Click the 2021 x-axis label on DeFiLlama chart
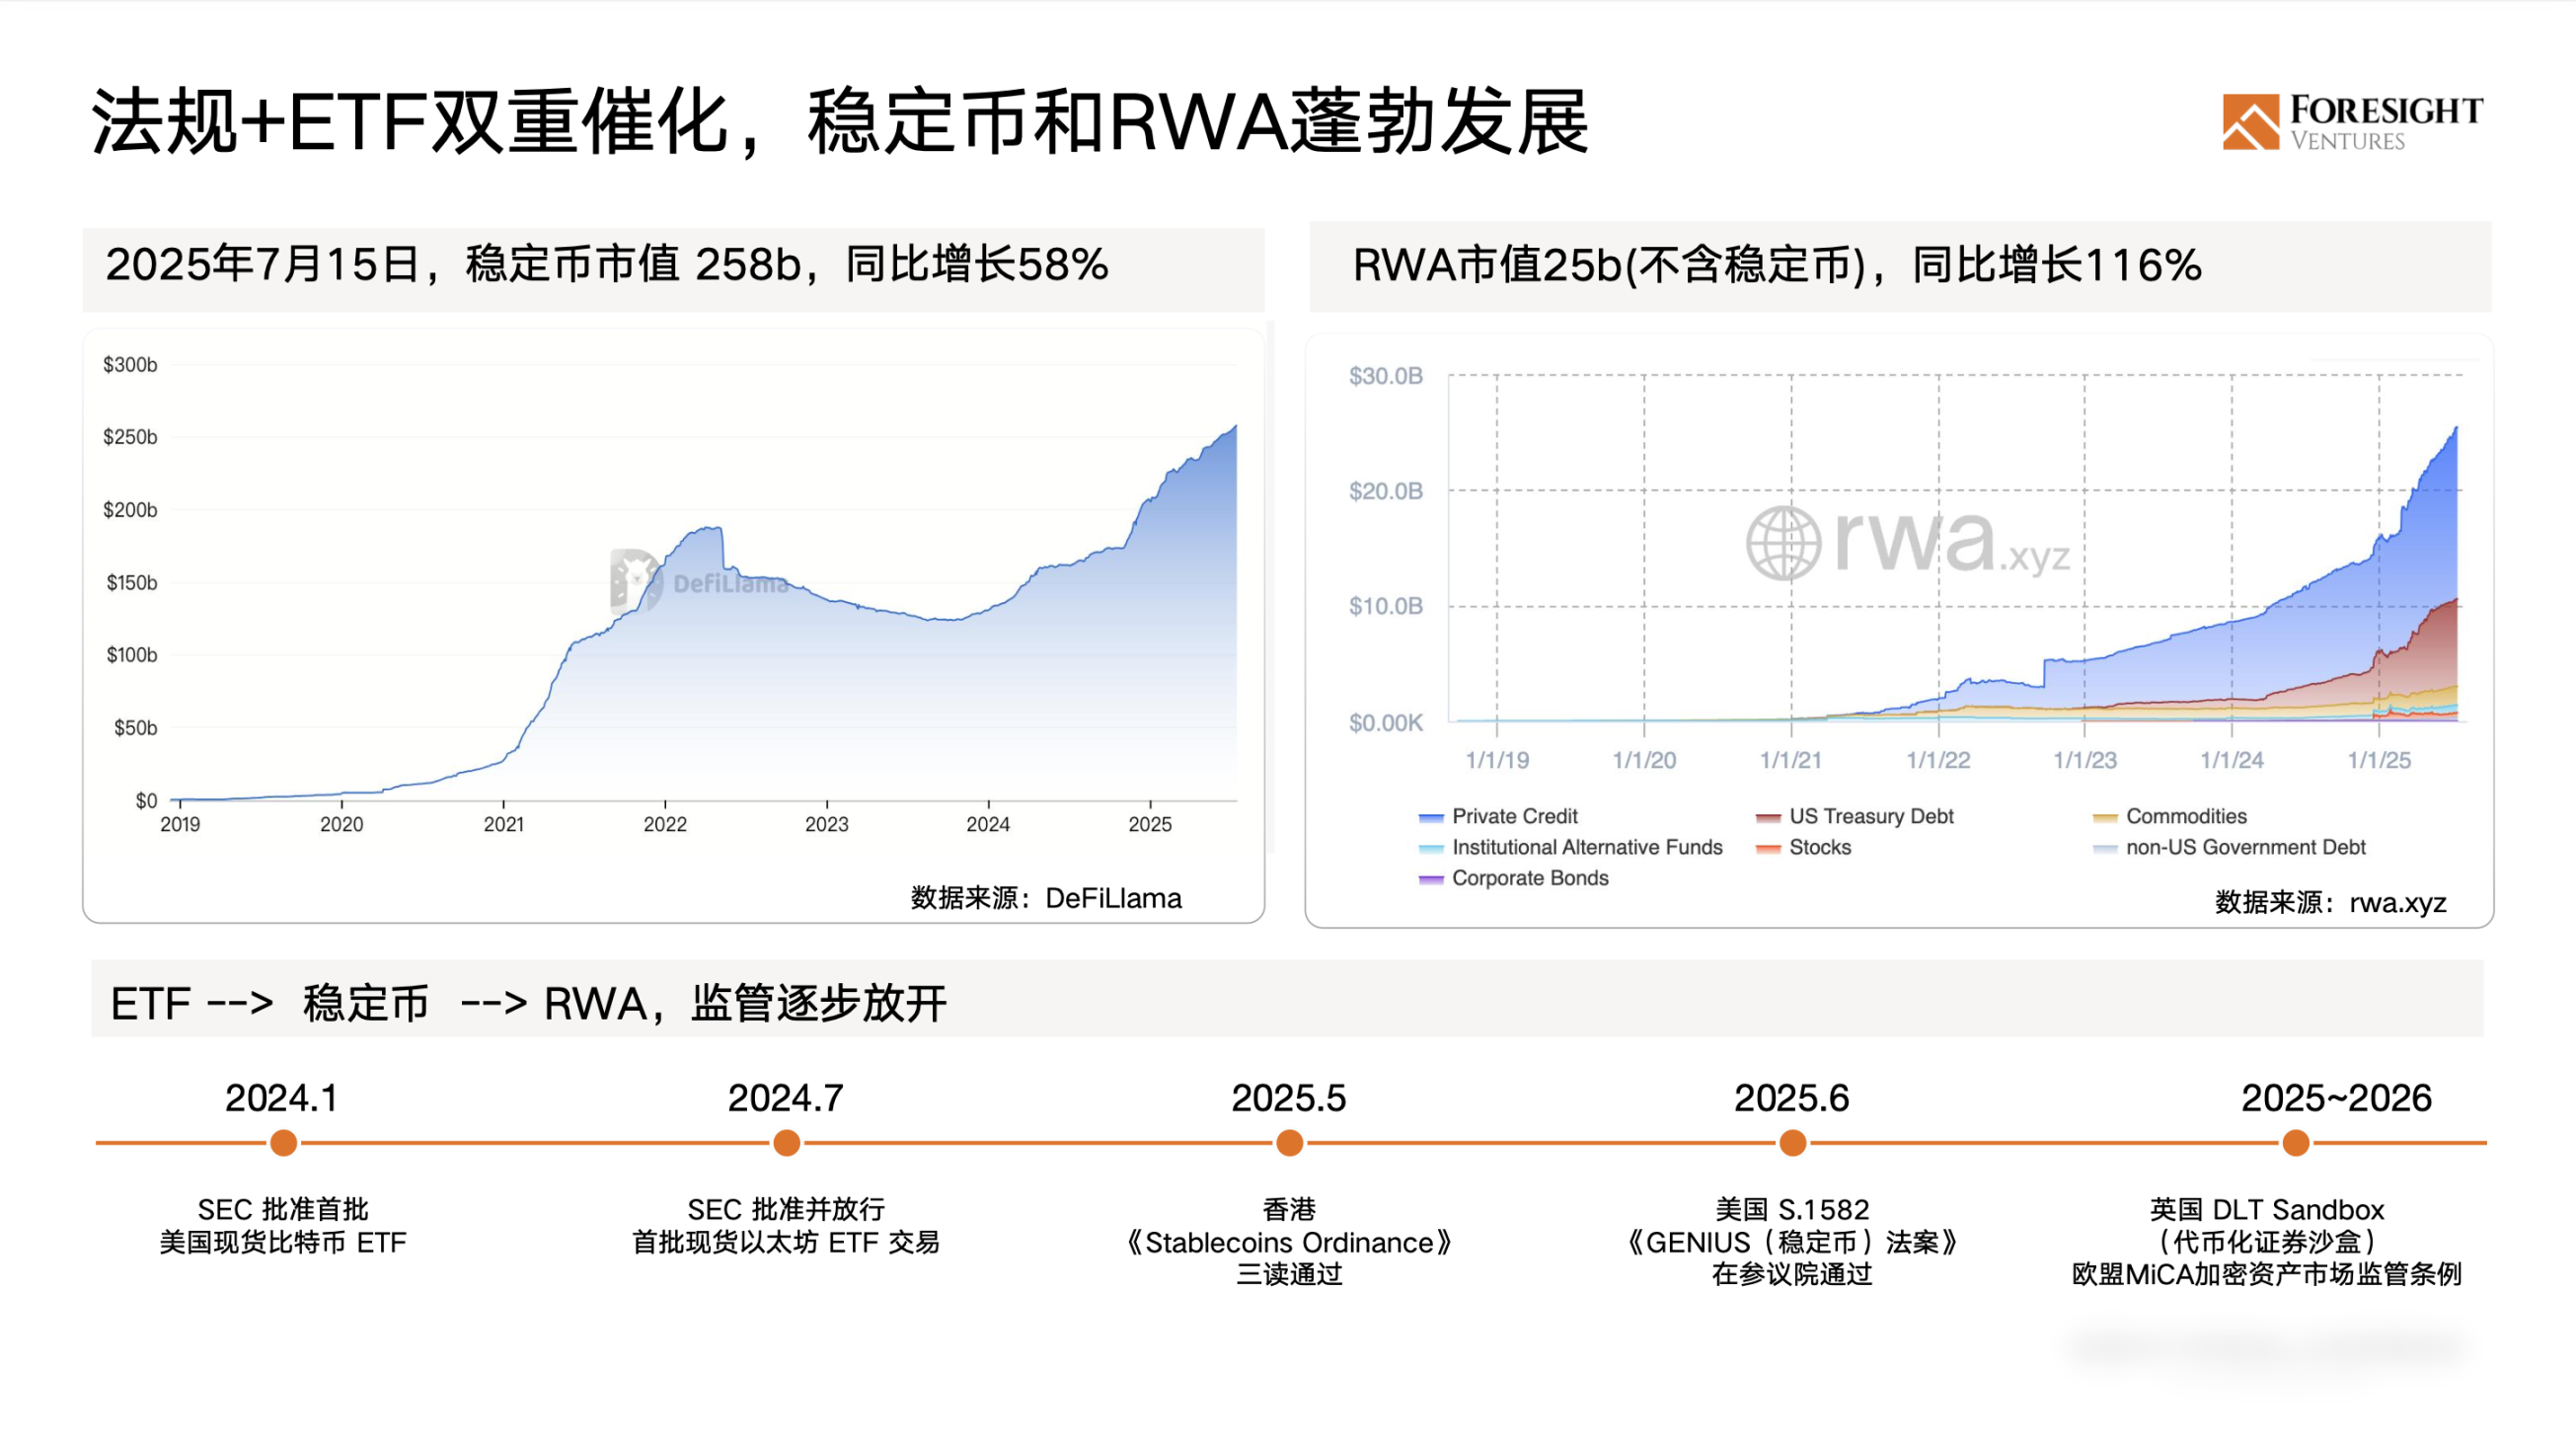This screenshot has width=2576, height=1444. pos(504,825)
